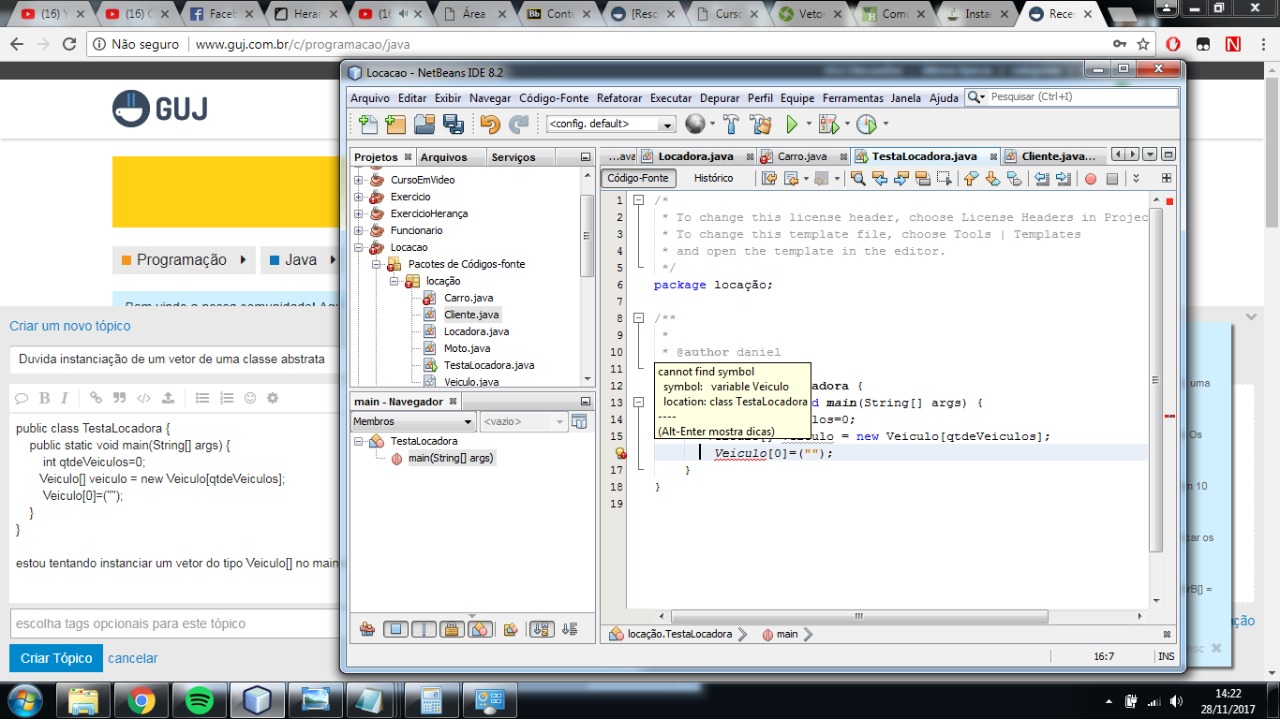Click the Shift Line Left icon
1280x719 pixels.
coord(1041,178)
